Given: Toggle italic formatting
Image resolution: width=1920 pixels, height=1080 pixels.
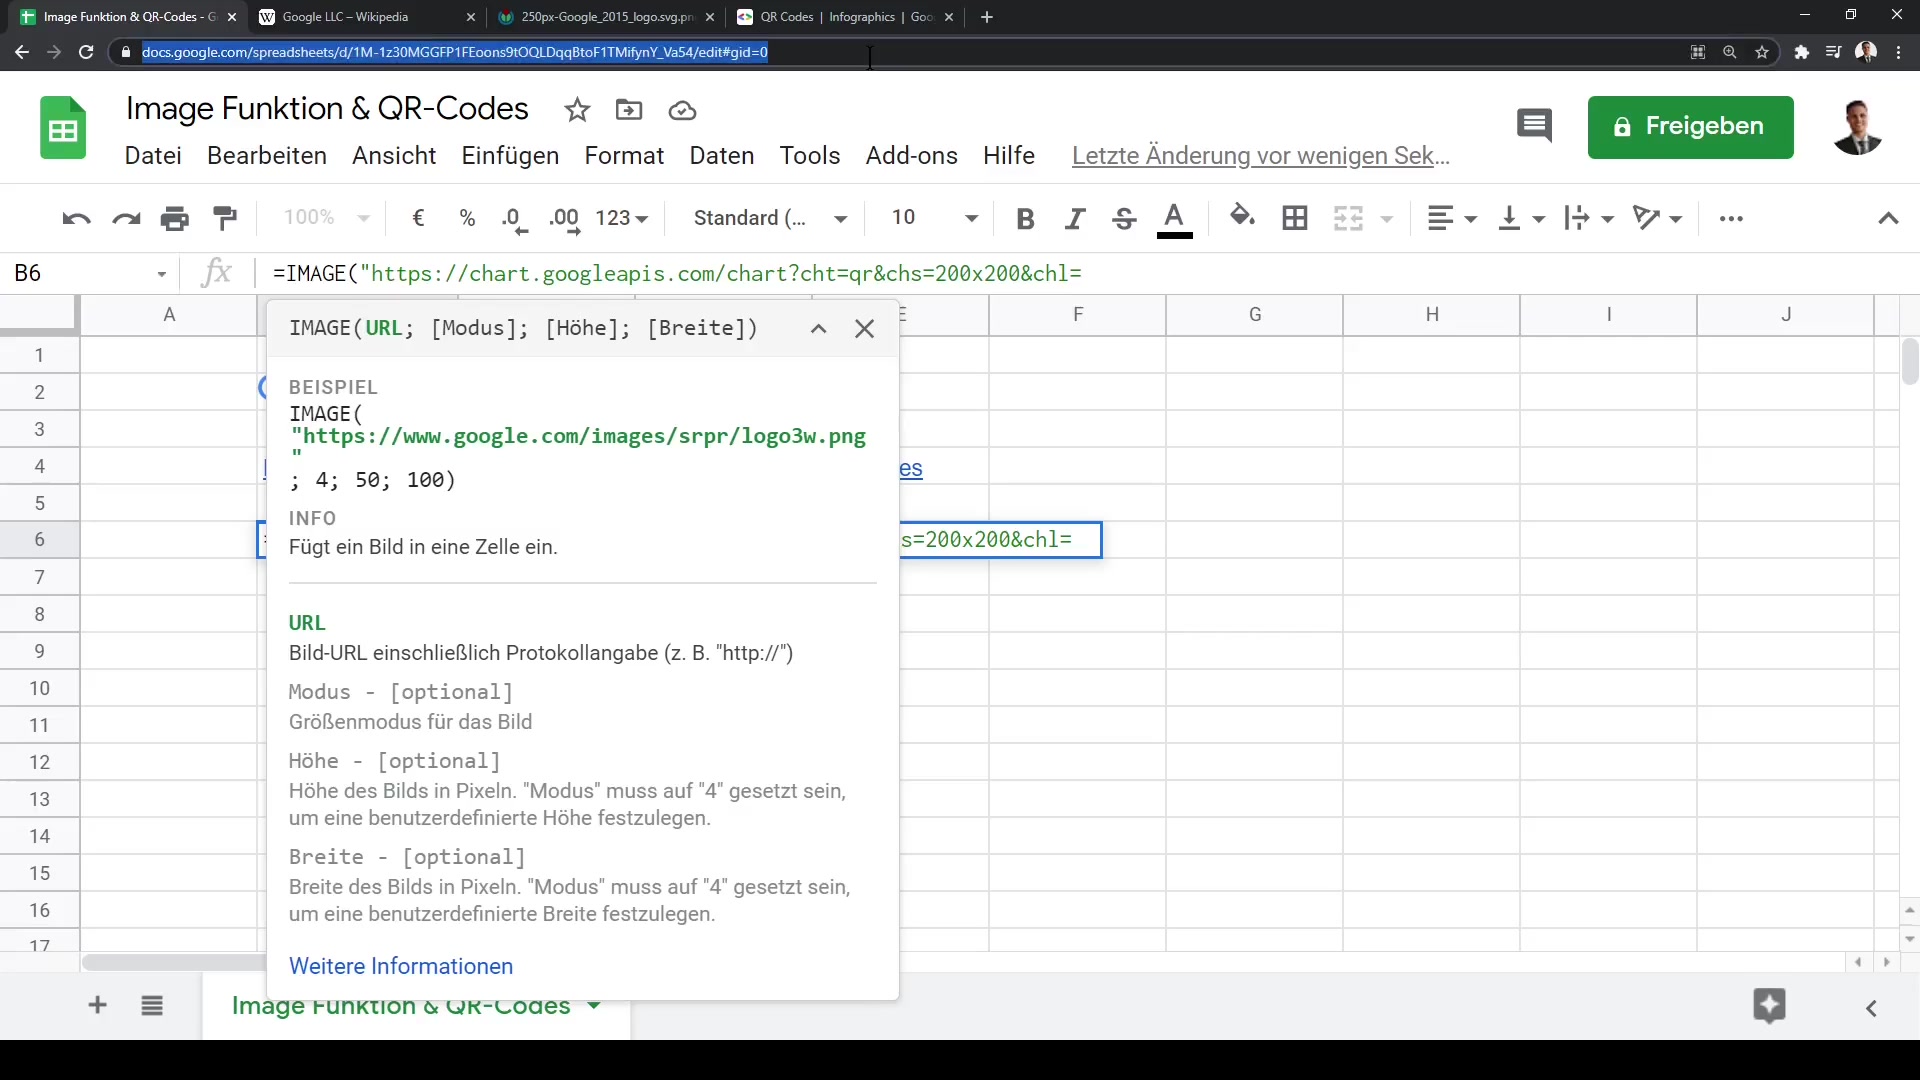Looking at the screenshot, I should (x=1075, y=218).
